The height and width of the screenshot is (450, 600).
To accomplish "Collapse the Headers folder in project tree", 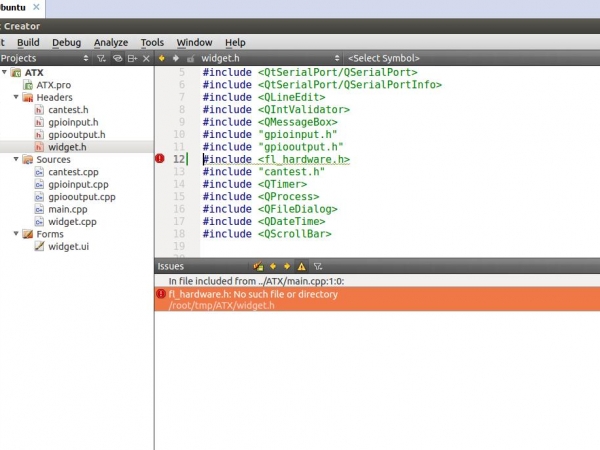I will point(16,98).
